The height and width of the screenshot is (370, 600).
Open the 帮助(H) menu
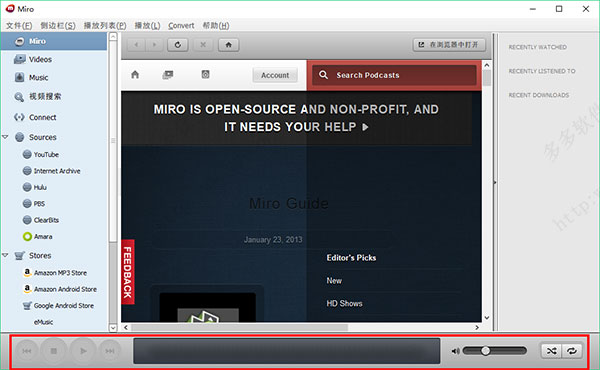point(216,26)
